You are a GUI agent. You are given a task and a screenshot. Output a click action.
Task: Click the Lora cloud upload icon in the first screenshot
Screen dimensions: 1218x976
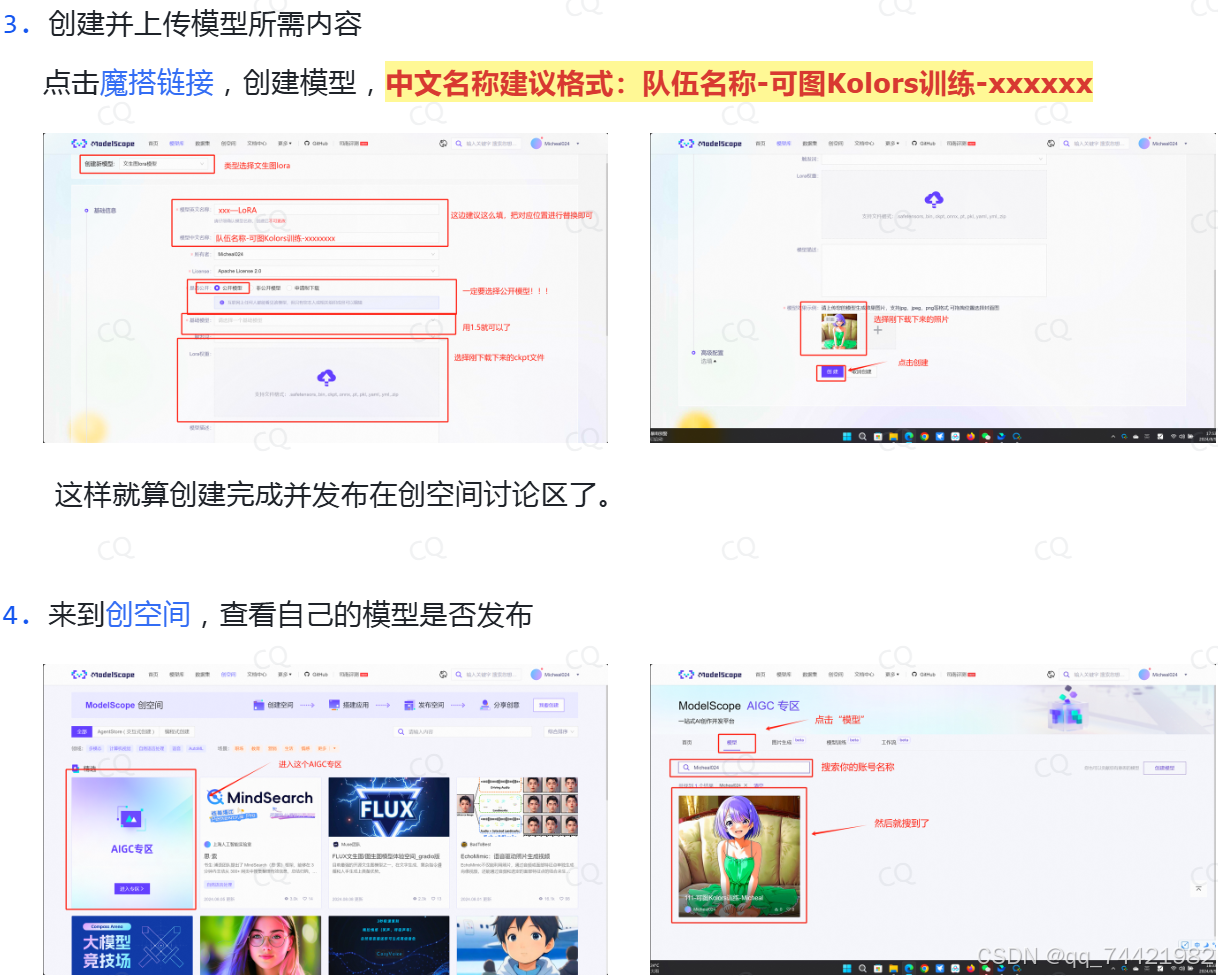click(325, 377)
